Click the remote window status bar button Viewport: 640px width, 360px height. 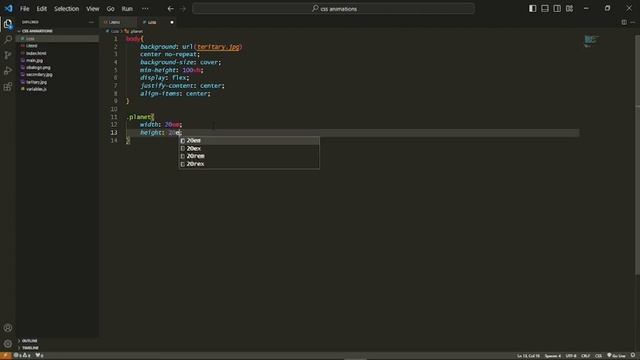6,356
